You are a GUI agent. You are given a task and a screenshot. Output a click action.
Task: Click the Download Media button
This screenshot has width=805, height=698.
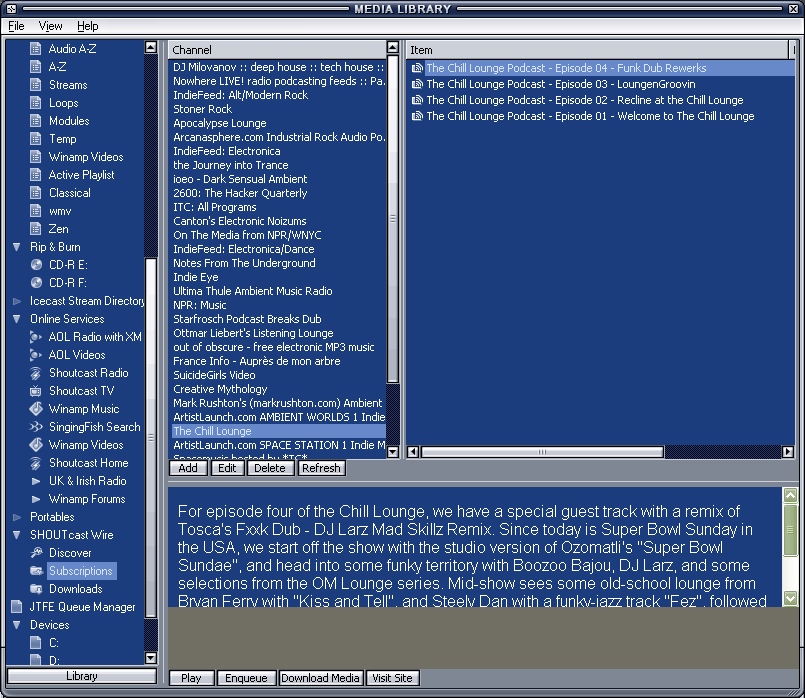pyautogui.click(x=320, y=678)
